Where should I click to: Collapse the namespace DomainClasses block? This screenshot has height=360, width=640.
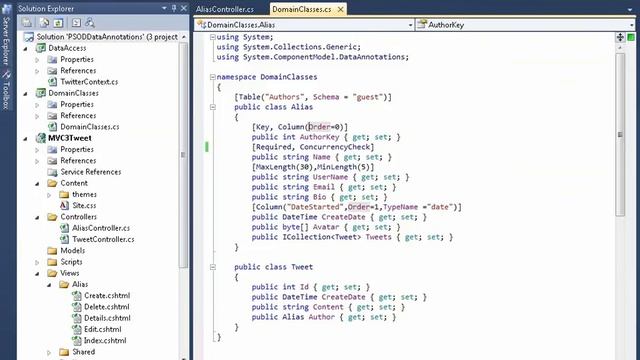213,77
